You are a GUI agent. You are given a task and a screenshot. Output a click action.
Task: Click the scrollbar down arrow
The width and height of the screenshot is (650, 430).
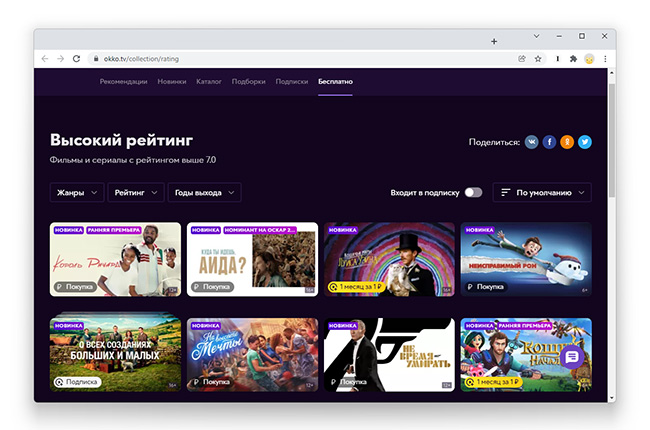tap(612, 398)
